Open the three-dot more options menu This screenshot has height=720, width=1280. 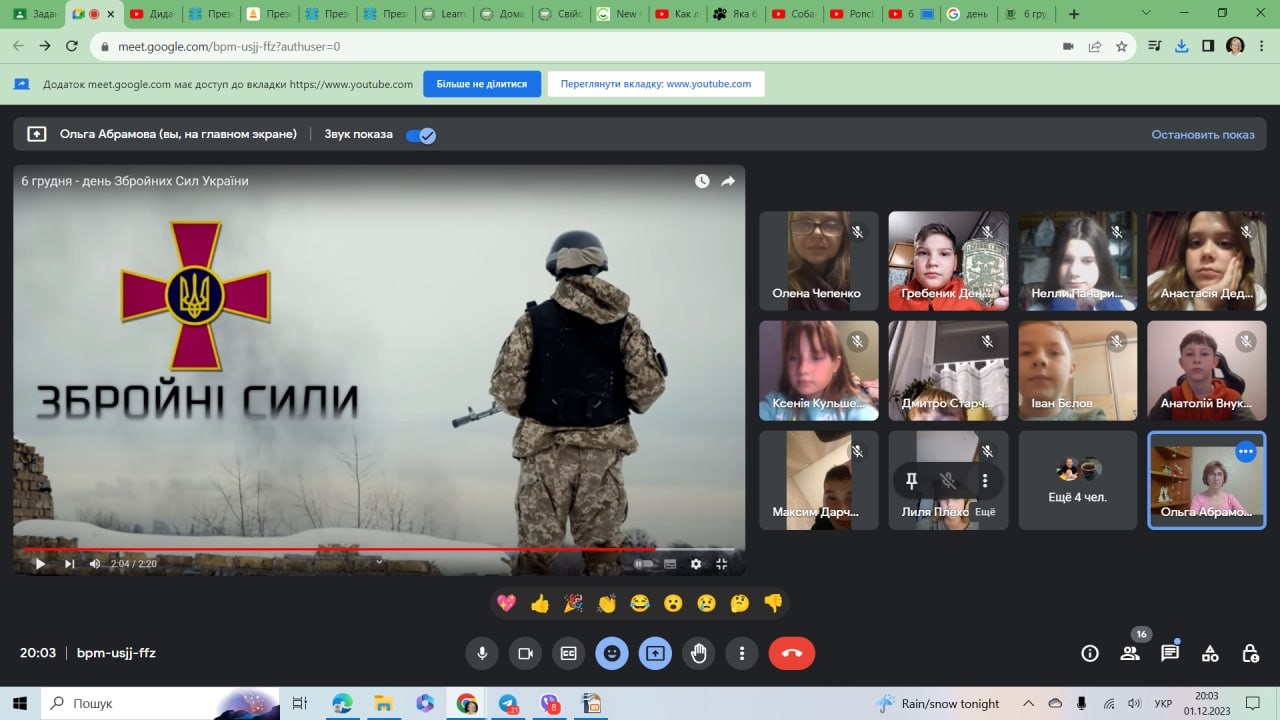point(741,653)
